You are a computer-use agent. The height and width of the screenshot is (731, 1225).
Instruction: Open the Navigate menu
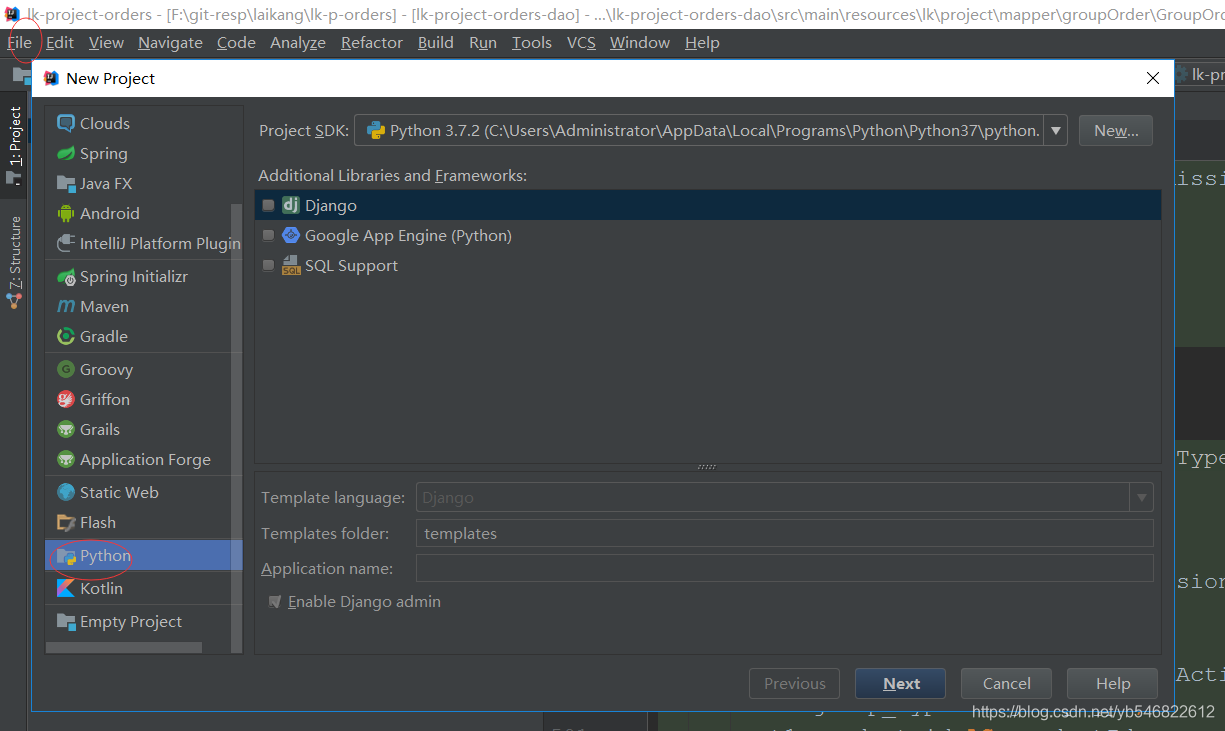(x=170, y=43)
